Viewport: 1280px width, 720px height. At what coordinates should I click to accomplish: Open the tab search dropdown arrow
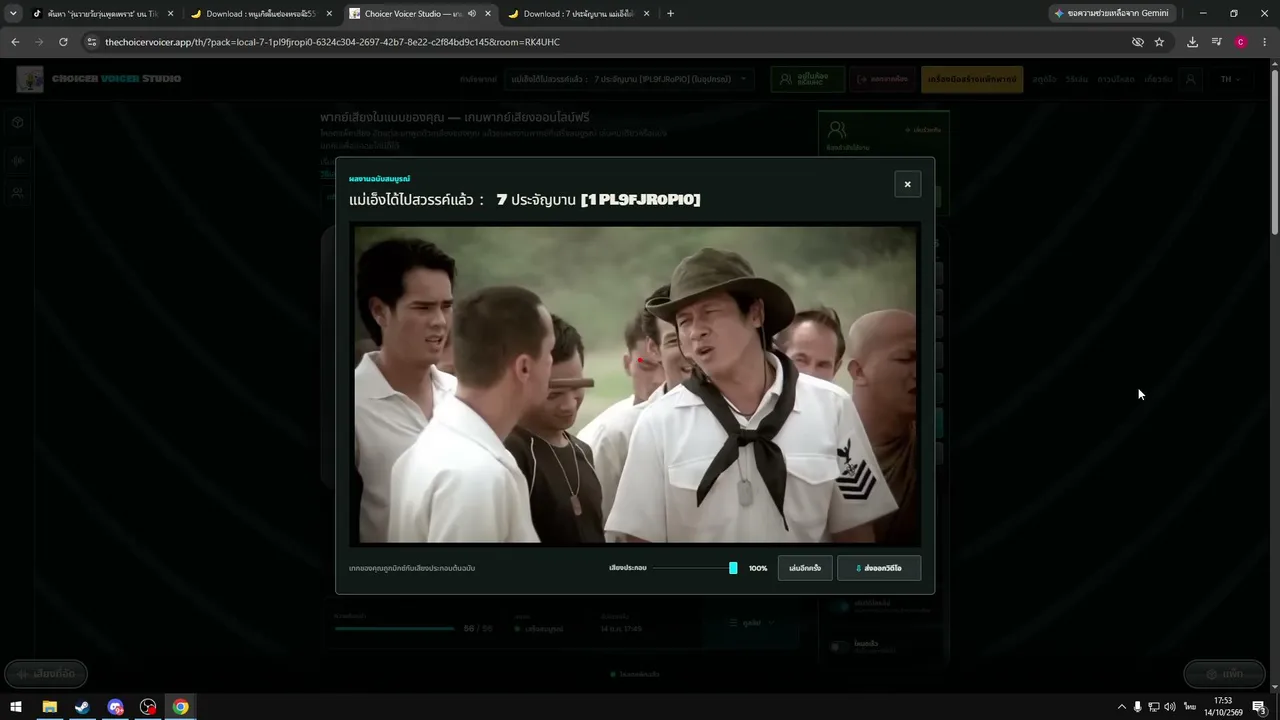[x=13, y=14]
